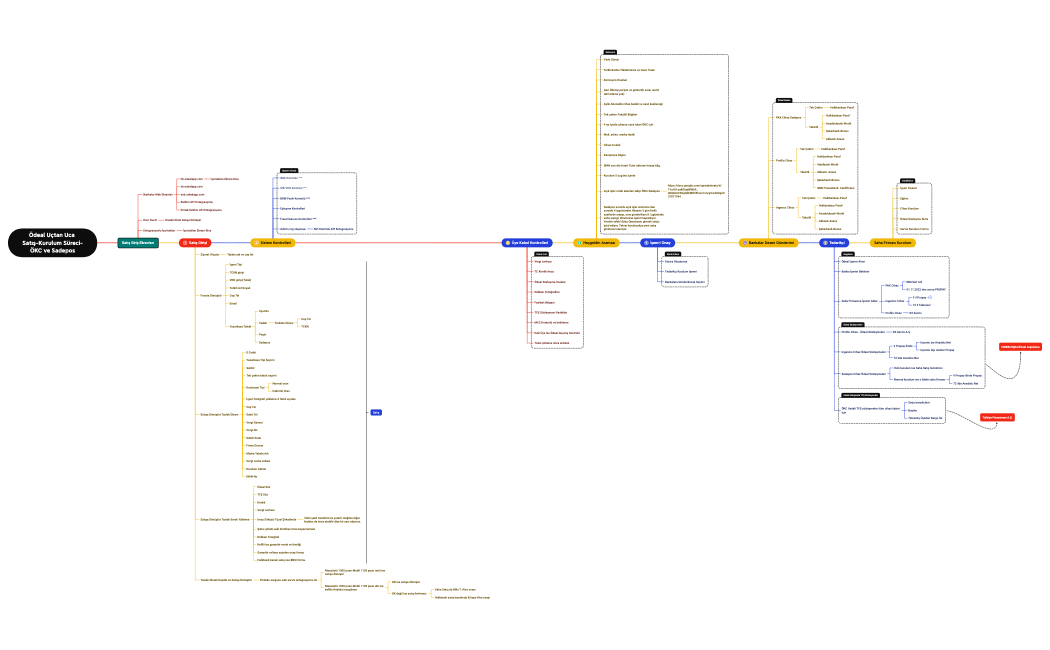This screenshot has width=1050, height=650.
Task: Click the marker icon on Sistem Kontrolleri node
Action: point(255,243)
